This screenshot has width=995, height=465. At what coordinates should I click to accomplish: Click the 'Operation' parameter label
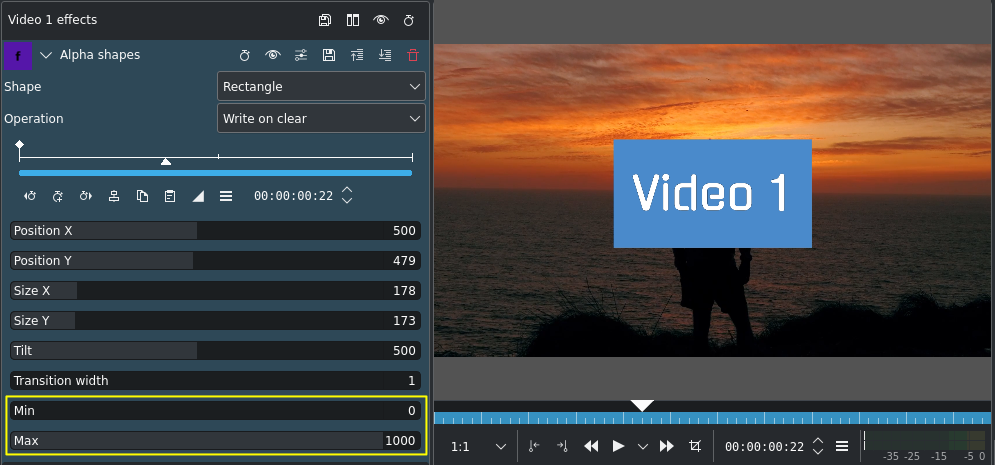34,119
